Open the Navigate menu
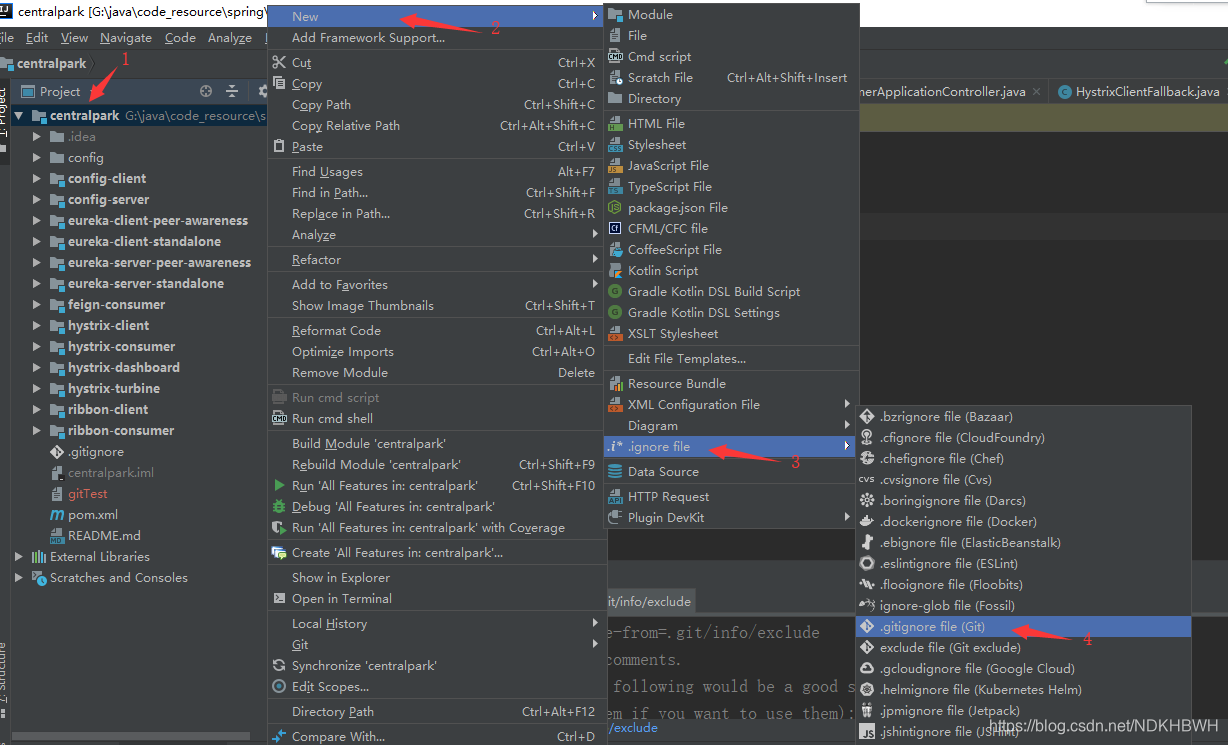The image size is (1228, 745). [x=126, y=37]
